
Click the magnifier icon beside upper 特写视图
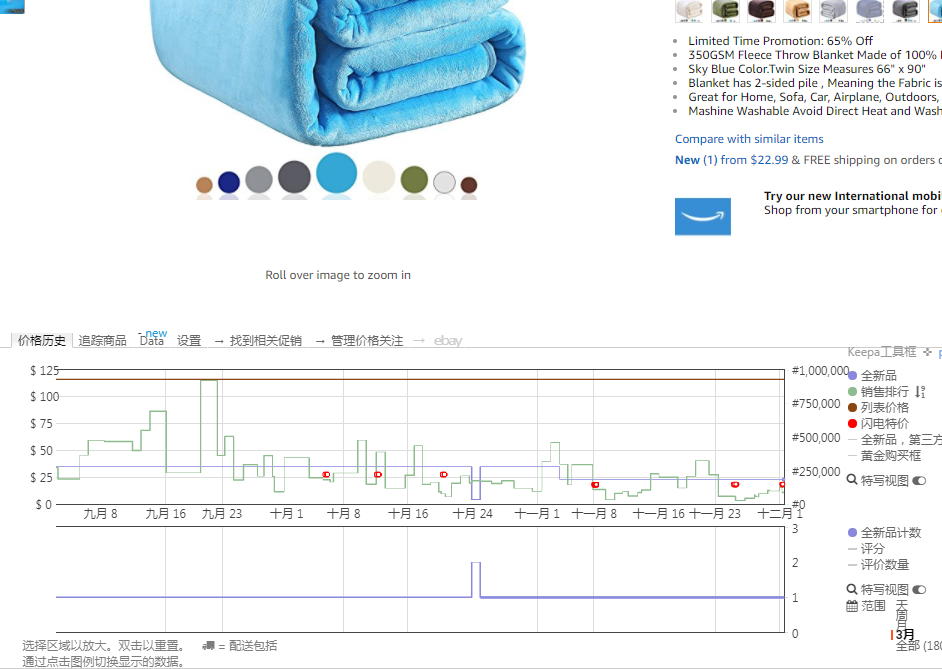click(852, 480)
